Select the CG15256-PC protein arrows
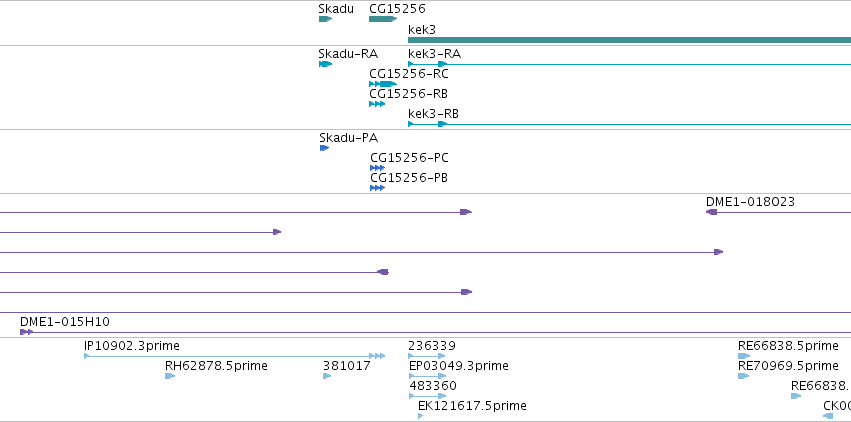851x422 pixels. click(x=377, y=168)
